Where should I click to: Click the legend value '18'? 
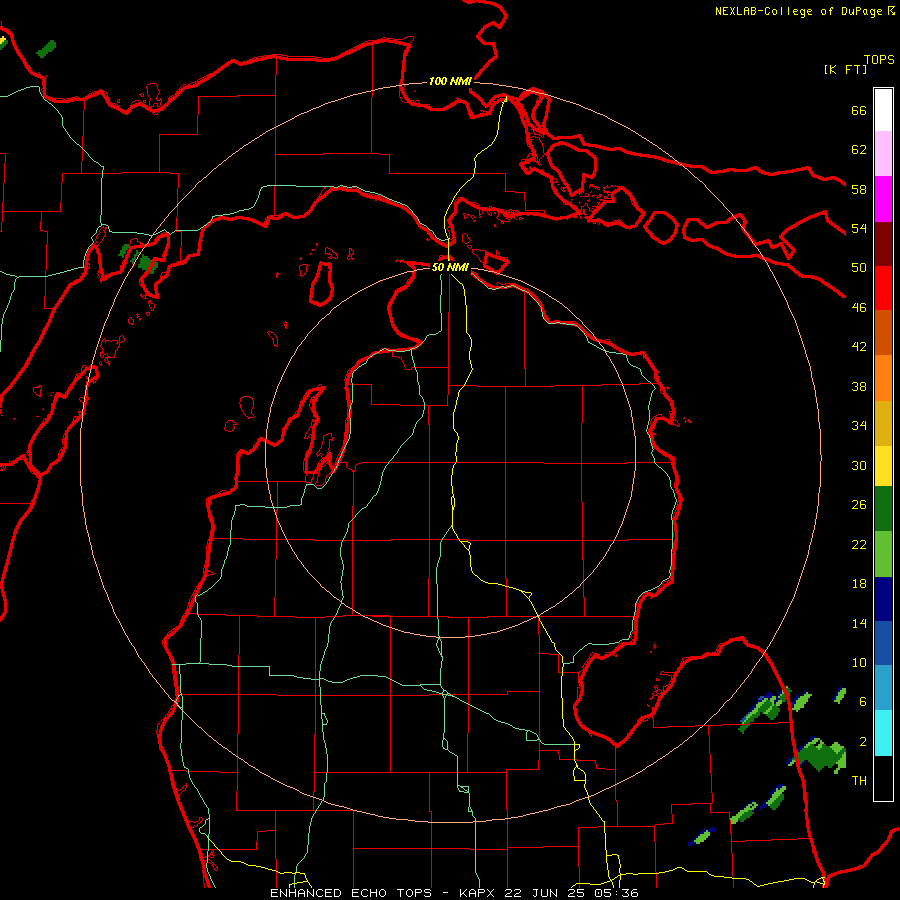pyautogui.click(x=859, y=584)
